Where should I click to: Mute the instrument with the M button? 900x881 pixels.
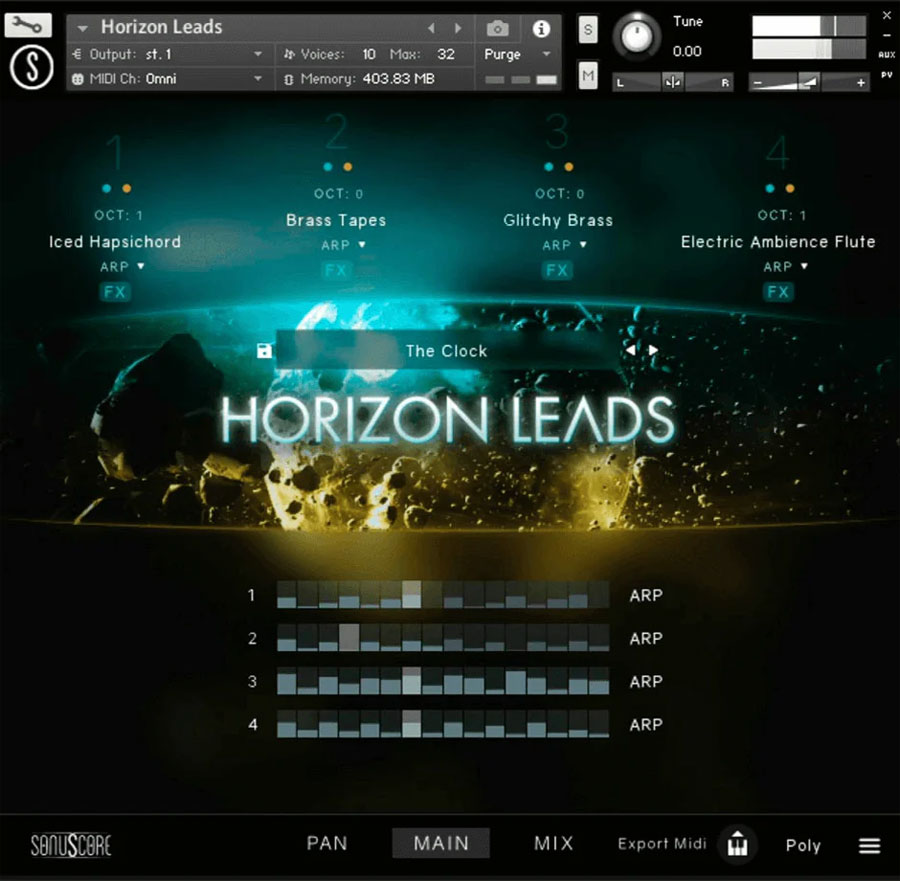coord(587,75)
